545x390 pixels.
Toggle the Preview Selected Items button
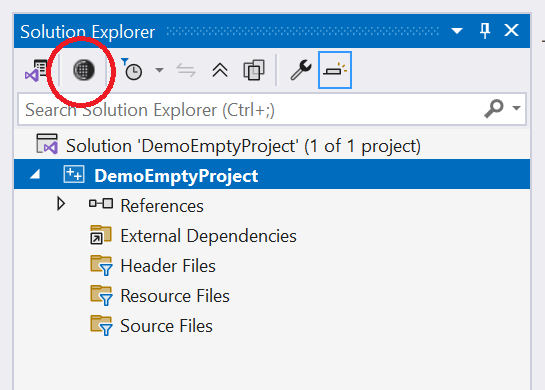pyautogui.click(x=335, y=70)
